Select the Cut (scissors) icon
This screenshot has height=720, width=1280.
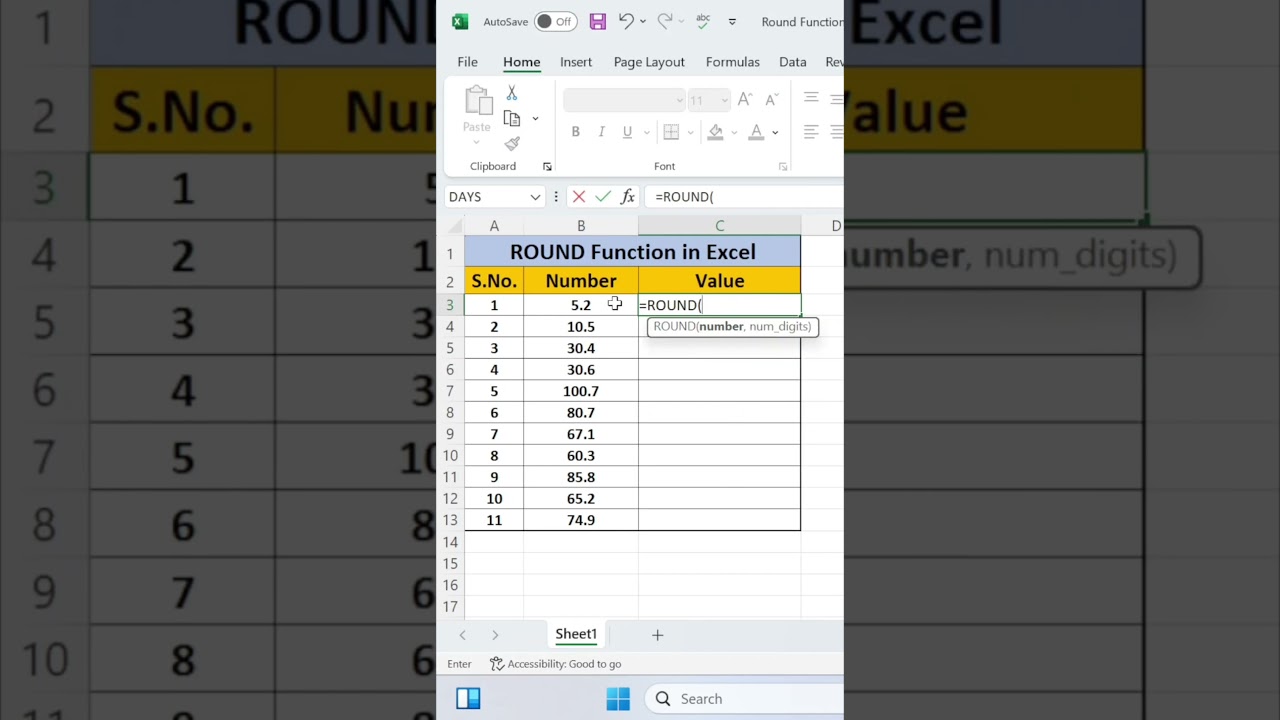tap(511, 93)
